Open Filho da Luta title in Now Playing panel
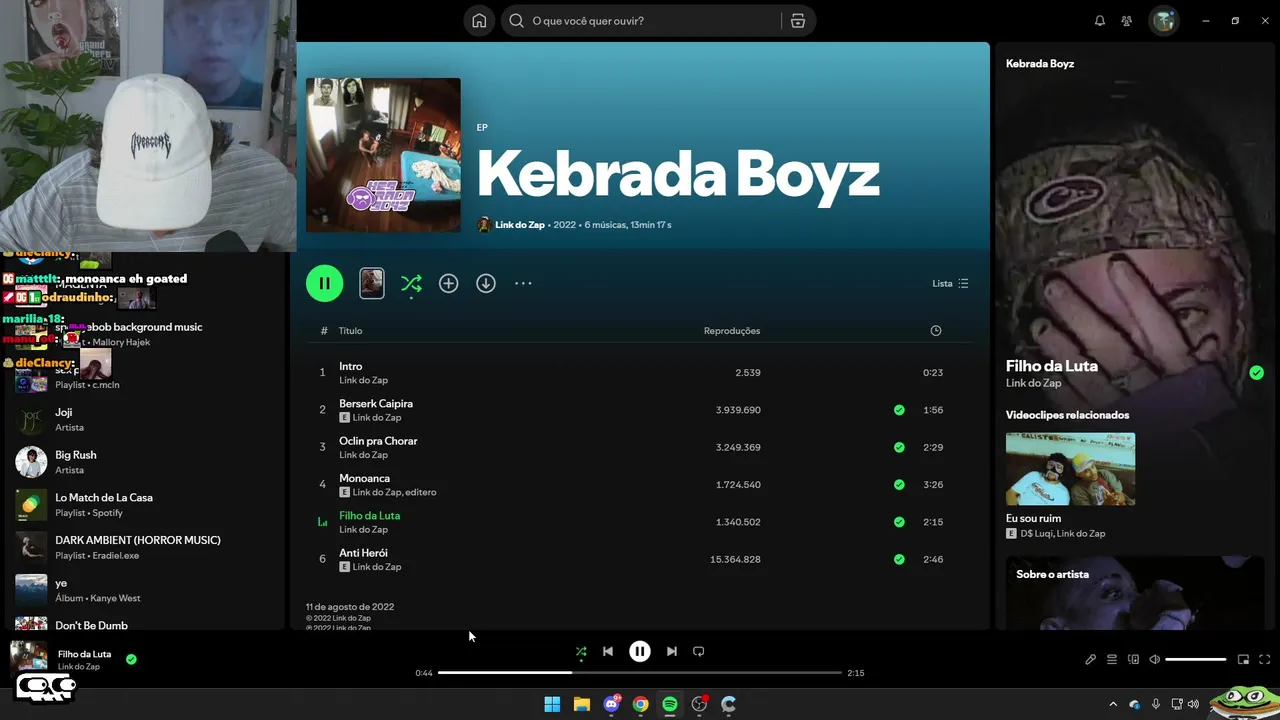The width and height of the screenshot is (1280, 720). (x=1052, y=366)
